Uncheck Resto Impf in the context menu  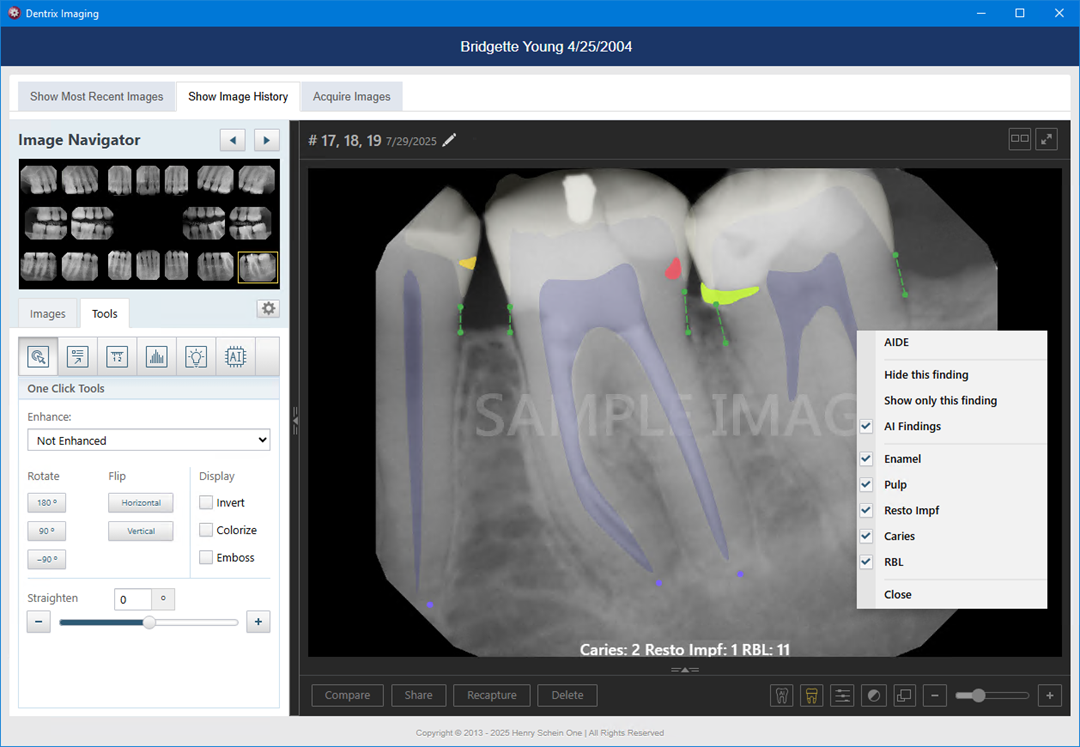tap(866, 510)
